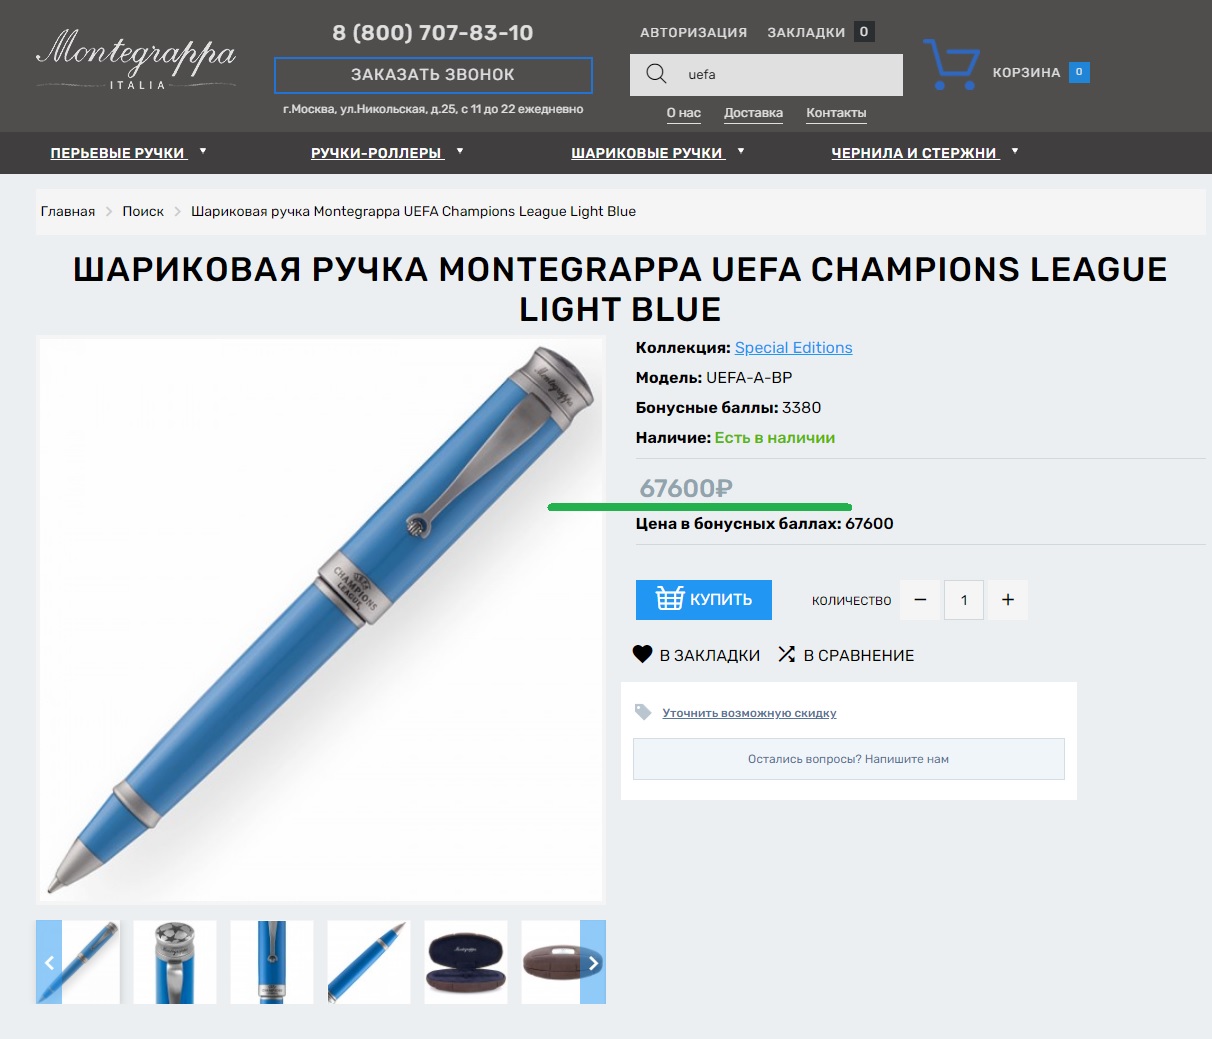1212x1039 pixels.
Task: Decrease quantity with minus button
Action: (920, 600)
